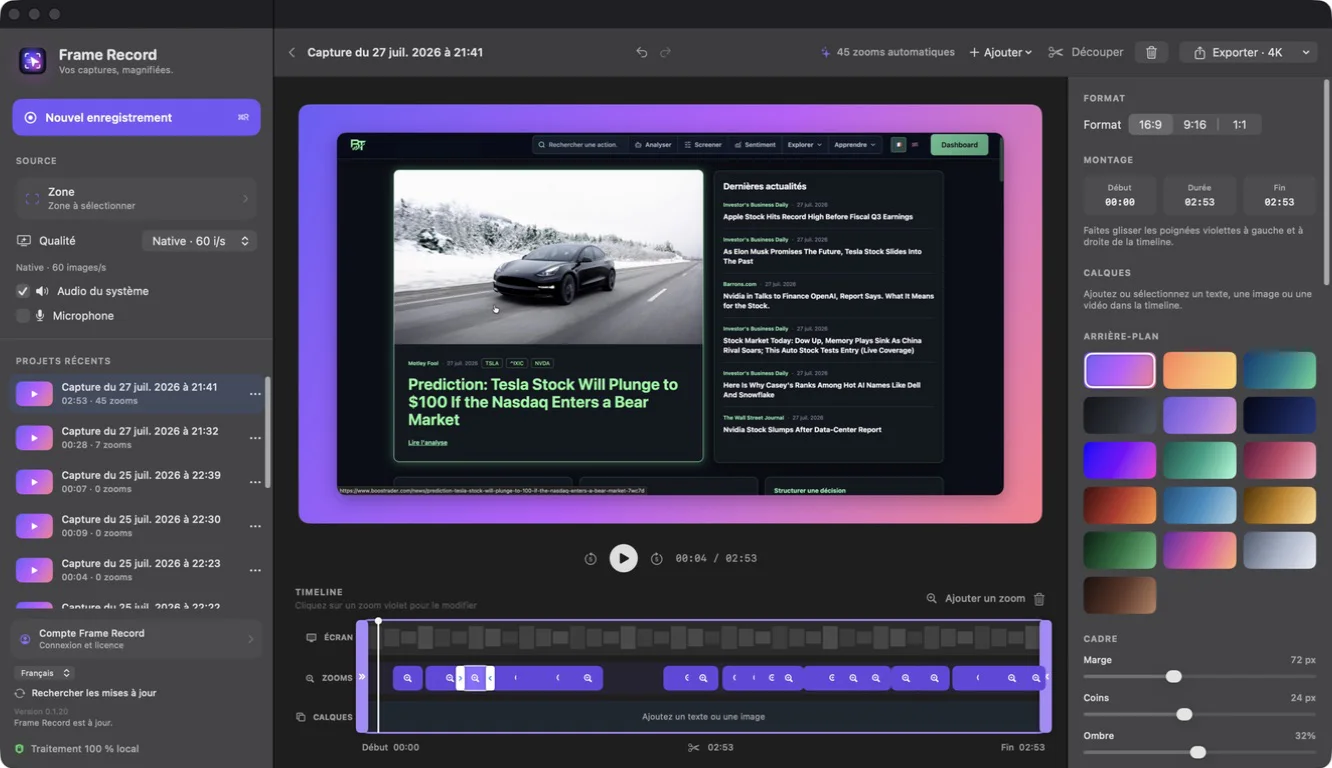Expand the Zone source selector
The image size is (1332, 768).
[136, 198]
